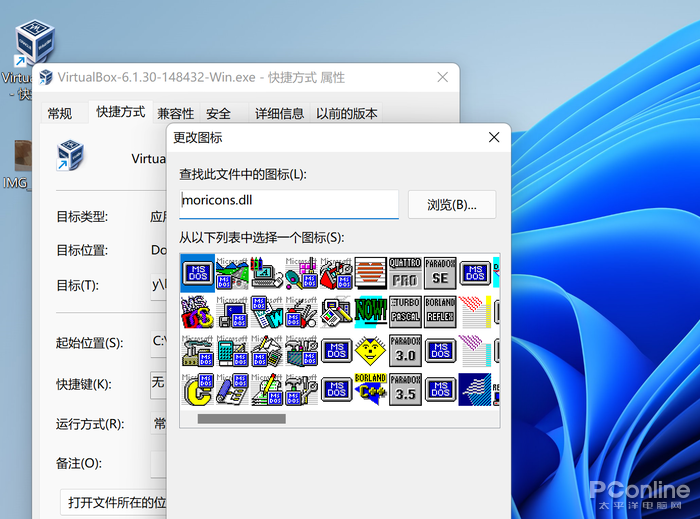Screen dimensions: 700x519
Task: Click the moricons.dll file path field
Action: click(288, 203)
